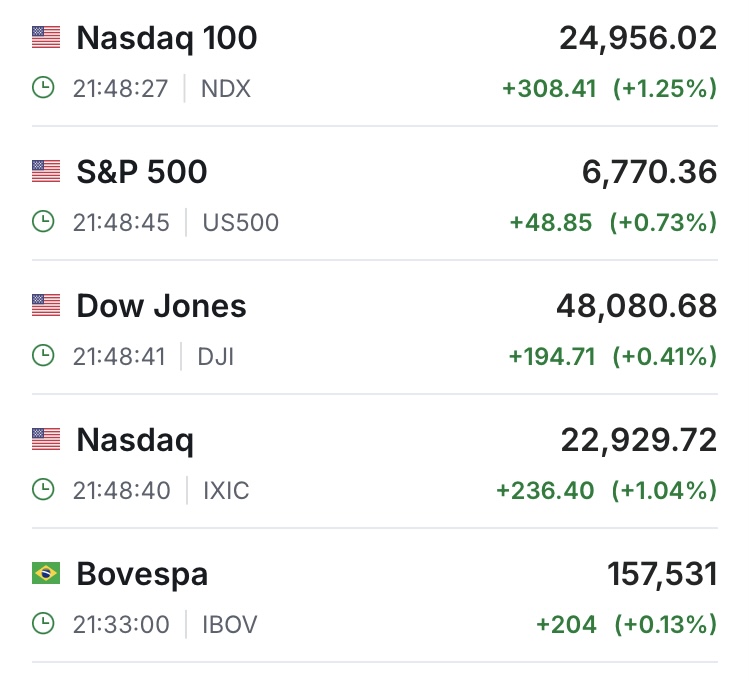Viewport: 750px width, 681px height.
Task: Click the clock icon at 21:48:45
Action: point(43,222)
